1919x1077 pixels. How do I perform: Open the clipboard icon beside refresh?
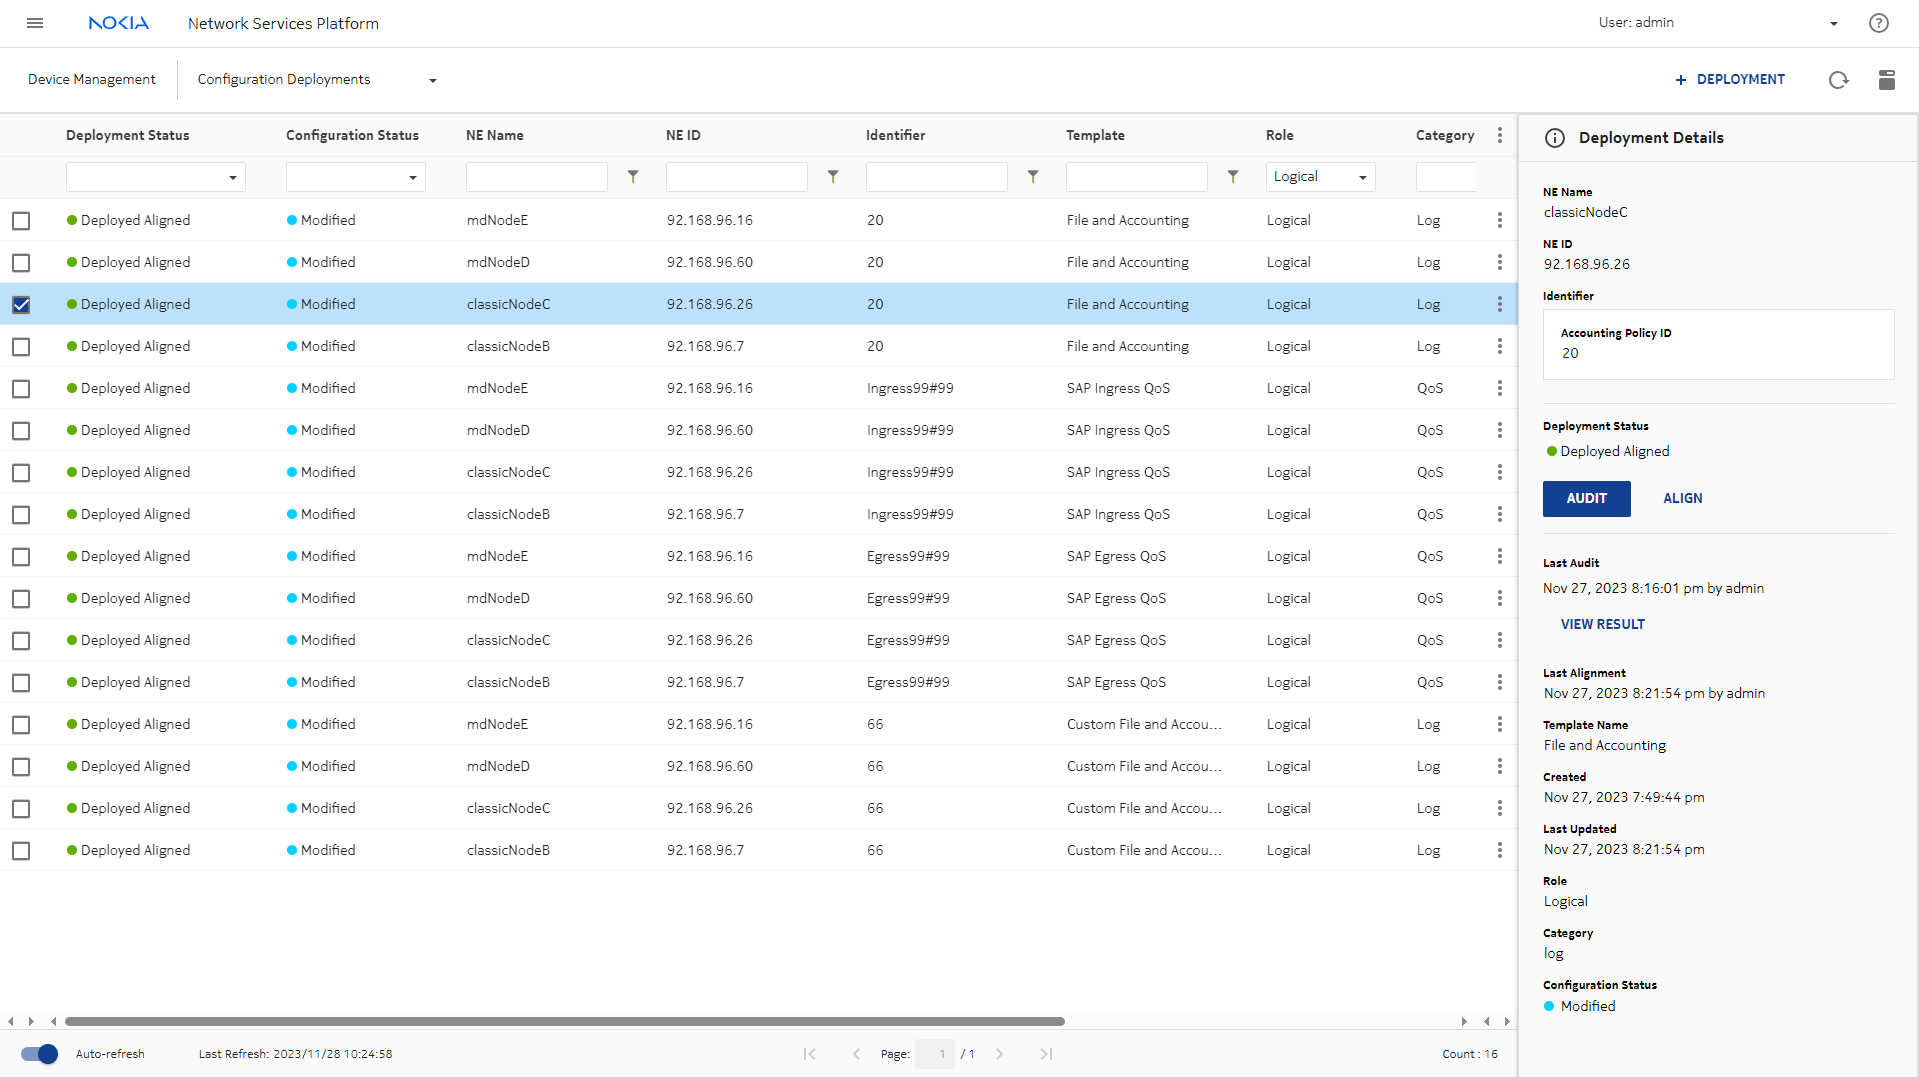1886,80
